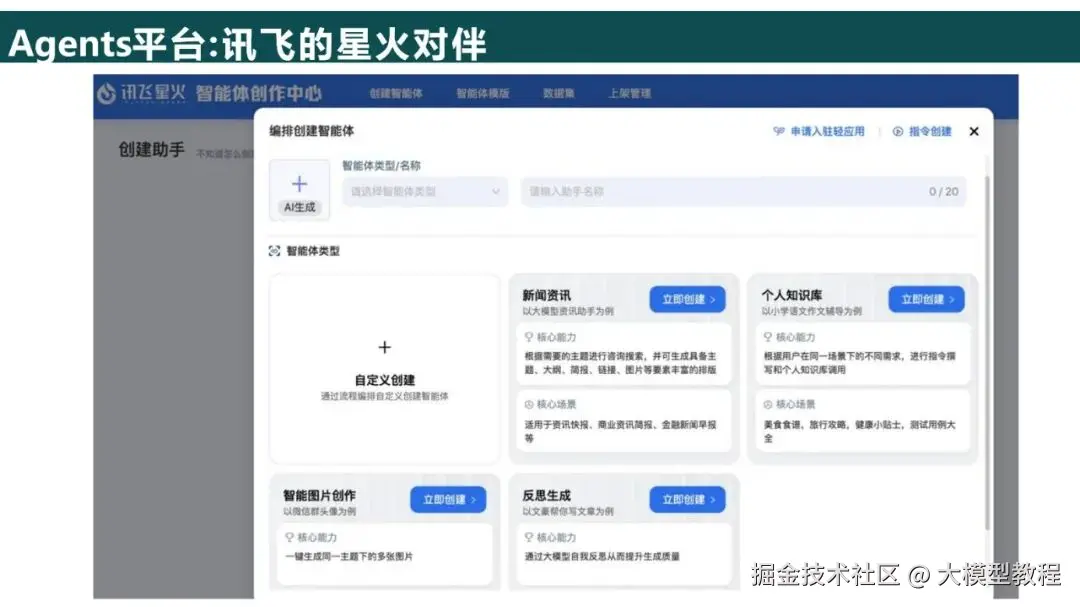Click the 智能图片创作 card title
The height and width of the screenshot is (607, 1080).
click(320, 495)
